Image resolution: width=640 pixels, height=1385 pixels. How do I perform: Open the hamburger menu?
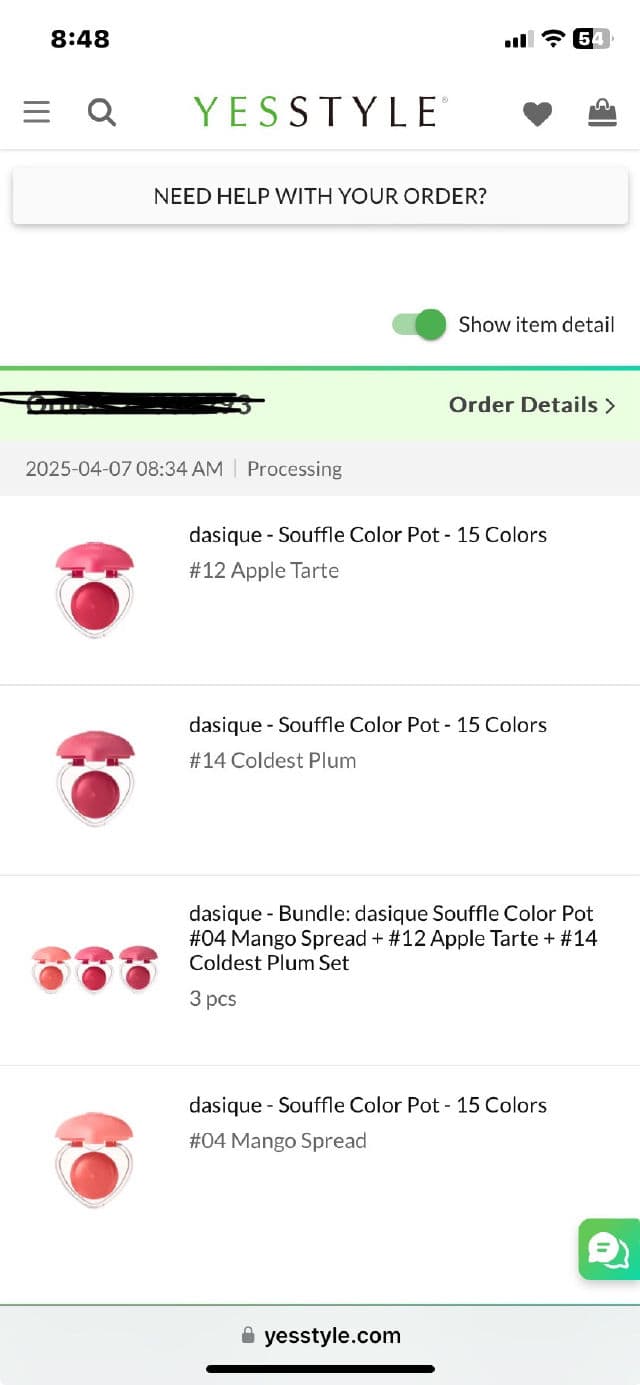37,111
